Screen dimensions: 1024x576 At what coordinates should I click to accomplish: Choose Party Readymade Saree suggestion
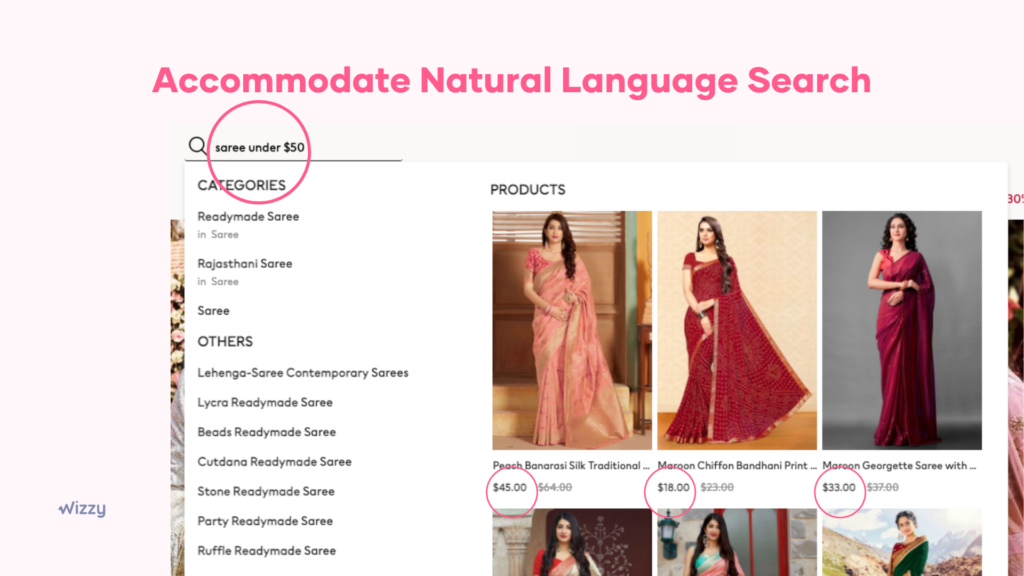265,521
